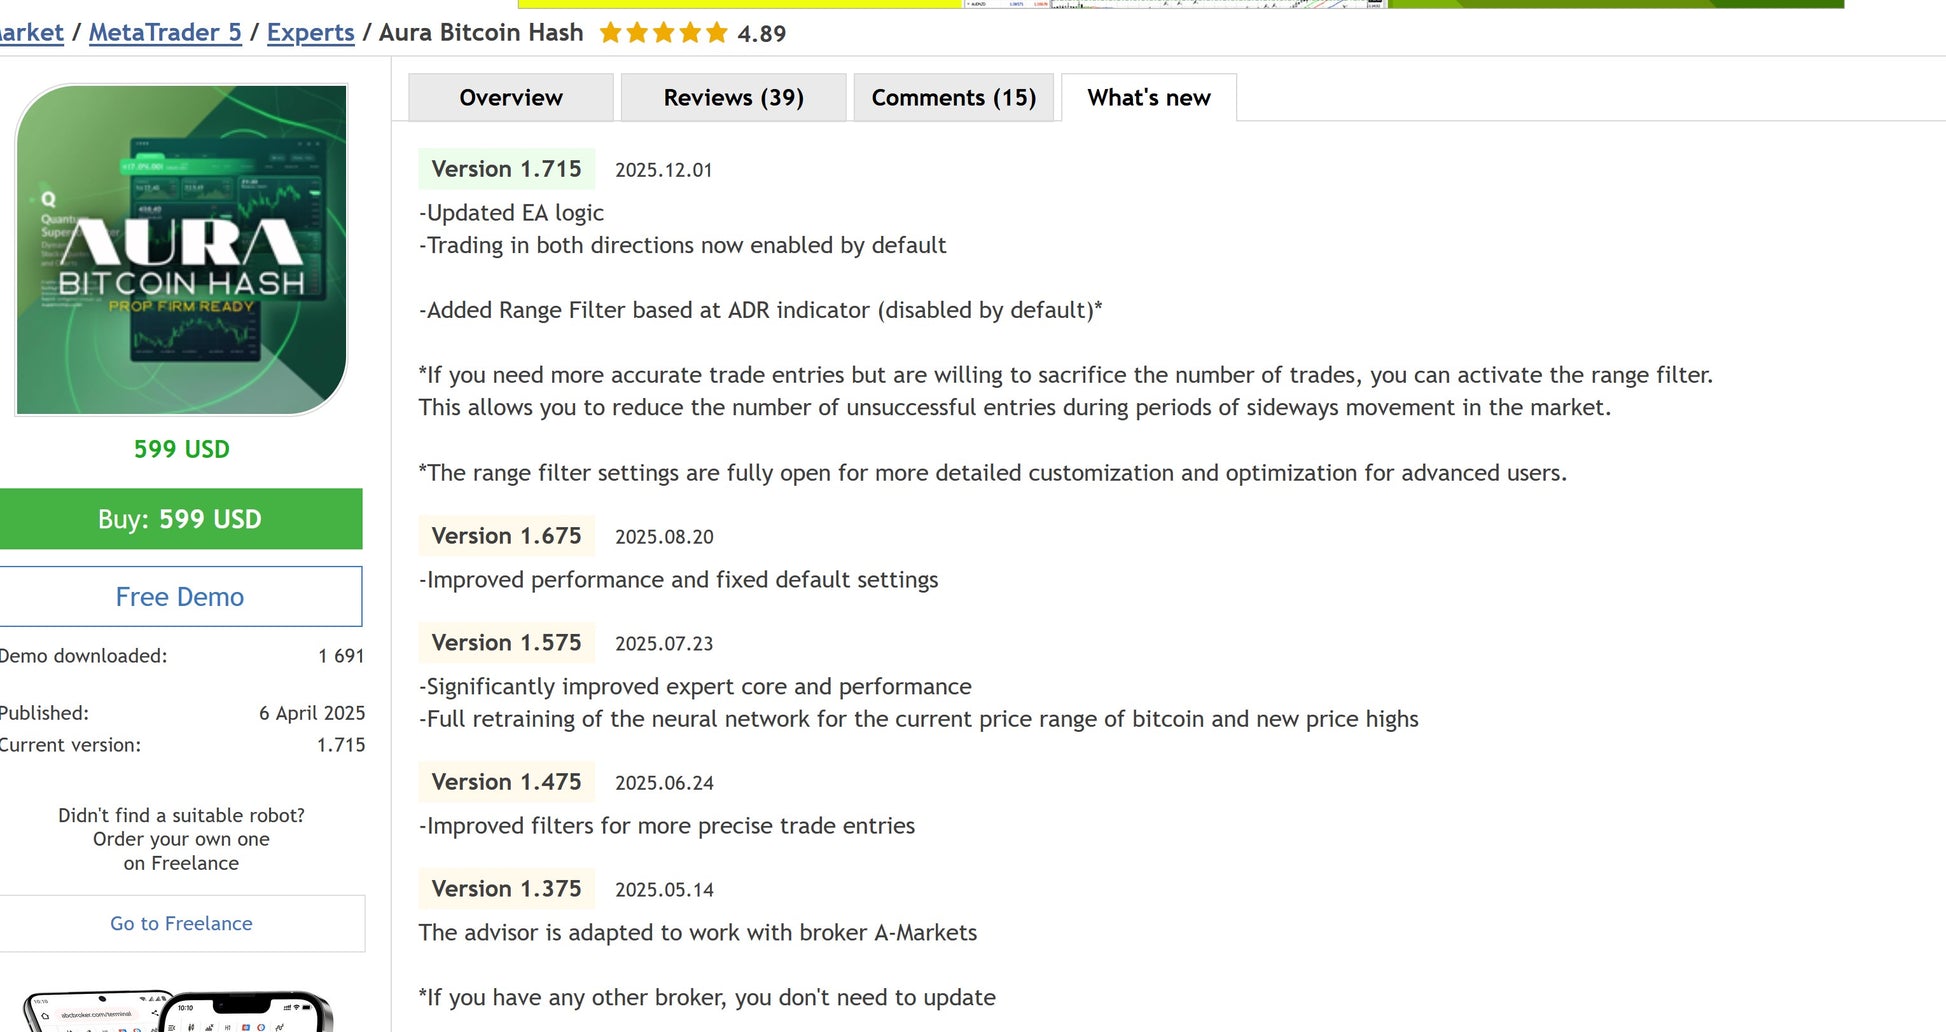Select the What's new tab
The width and height of the screenshot is (1946, 1032).
pos(1149,98)
